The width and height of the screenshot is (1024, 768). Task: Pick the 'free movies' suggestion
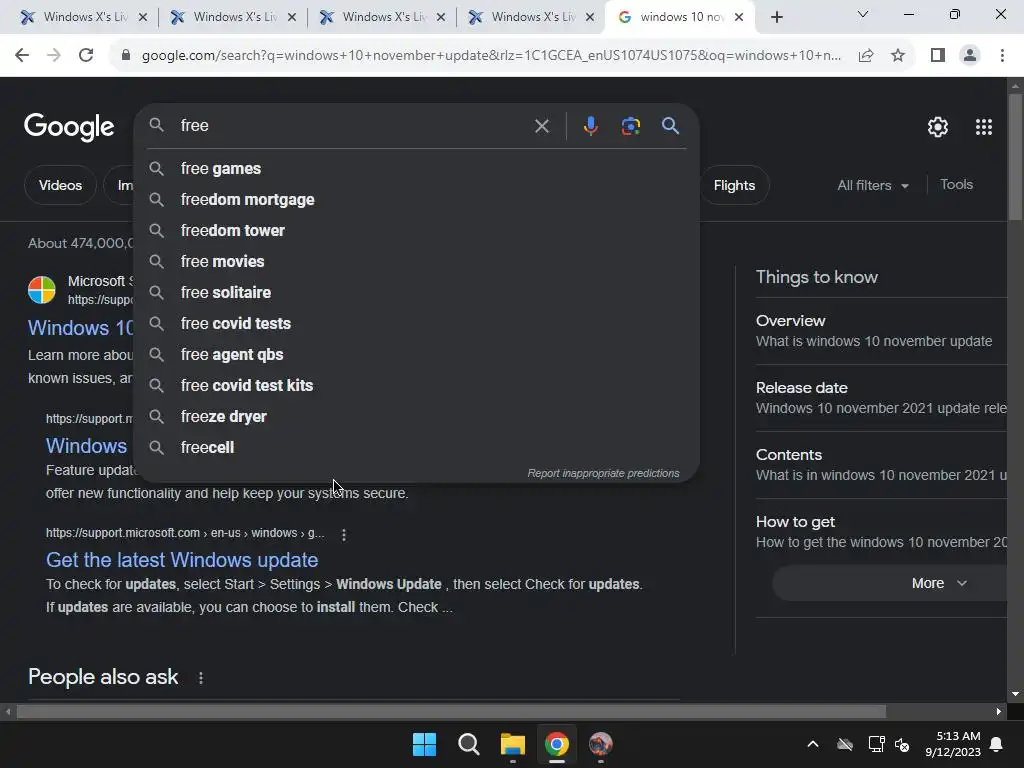(x=417, y=262)
